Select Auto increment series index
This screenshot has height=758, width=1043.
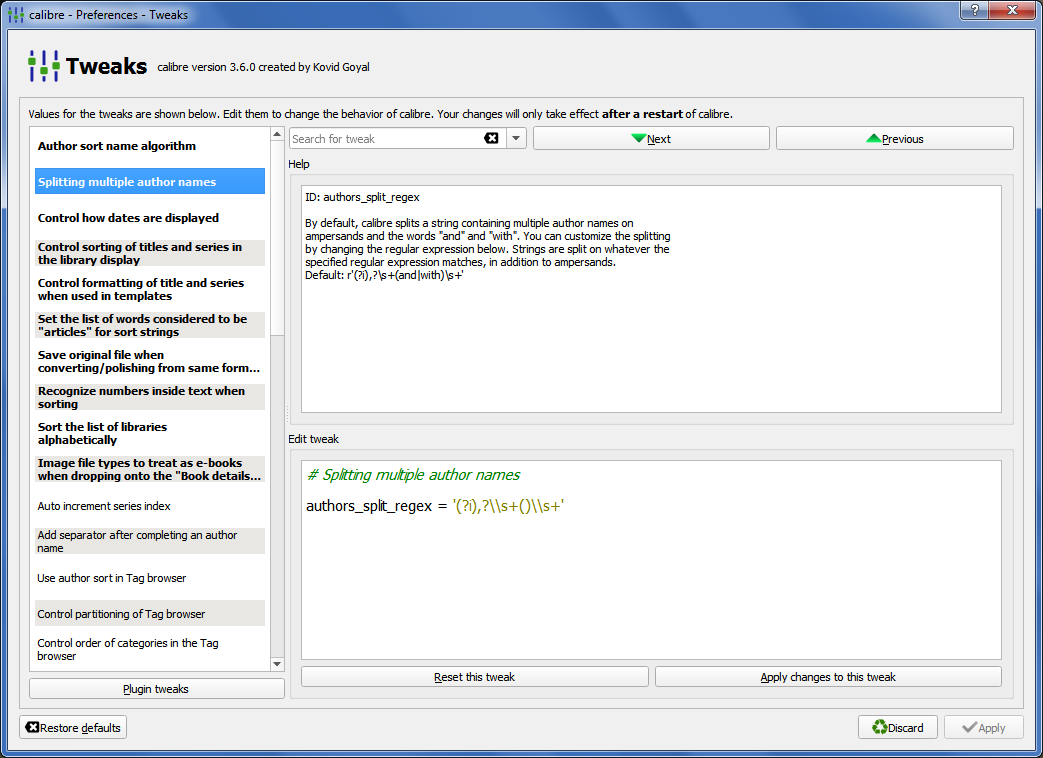(150, 506)
